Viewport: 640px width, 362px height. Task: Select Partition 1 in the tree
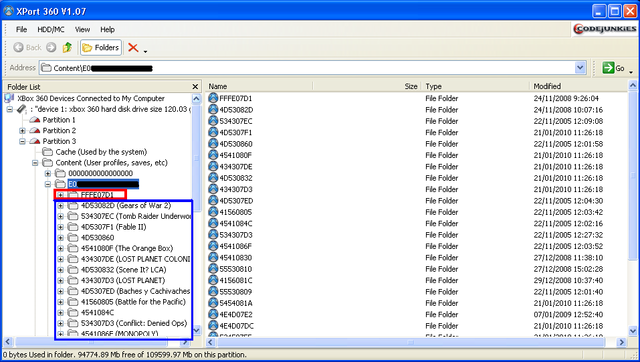(59, 120)
